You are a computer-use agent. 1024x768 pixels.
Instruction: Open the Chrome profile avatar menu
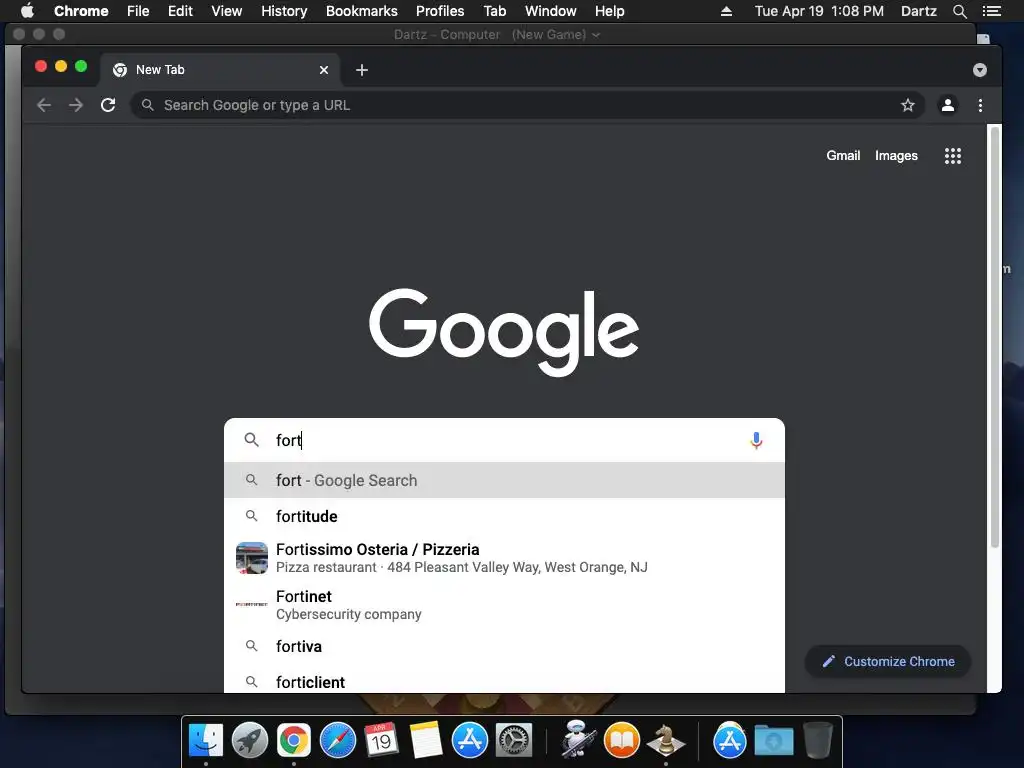tap(948, 105)
